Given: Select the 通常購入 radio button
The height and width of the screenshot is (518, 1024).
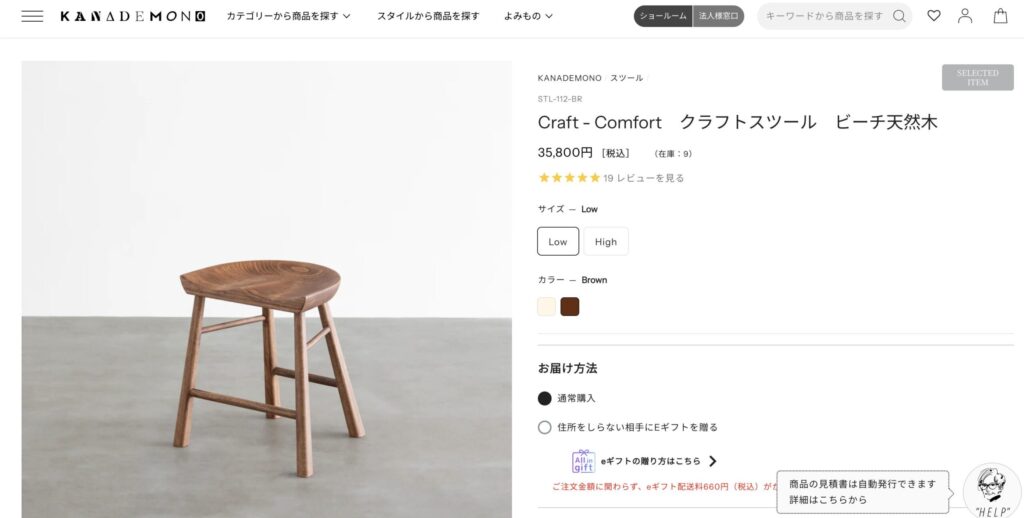Looking at the screenshot, I should (x=545, y=398).
